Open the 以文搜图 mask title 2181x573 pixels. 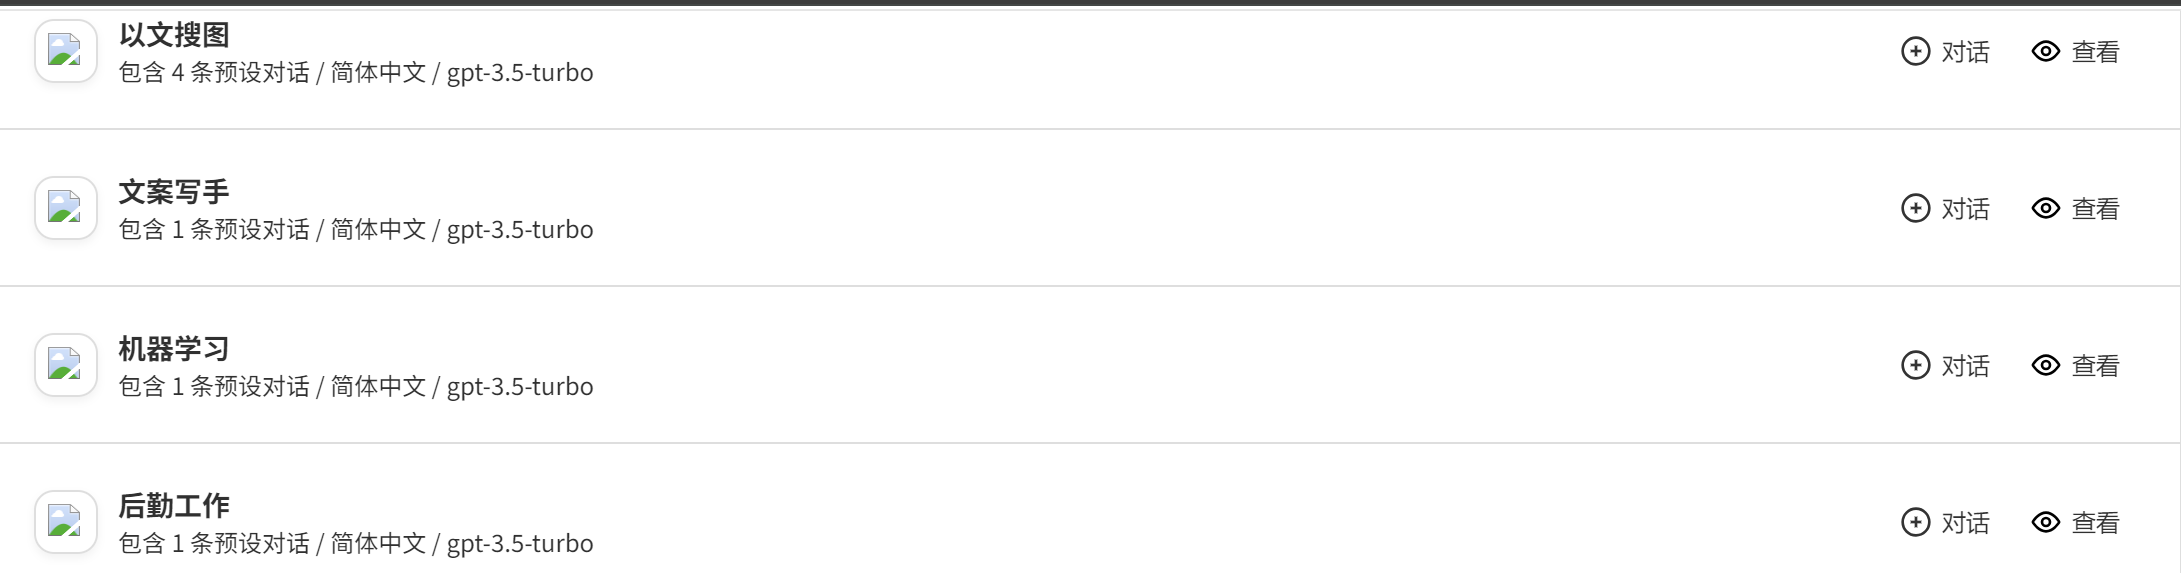click(x=174, y=35)
